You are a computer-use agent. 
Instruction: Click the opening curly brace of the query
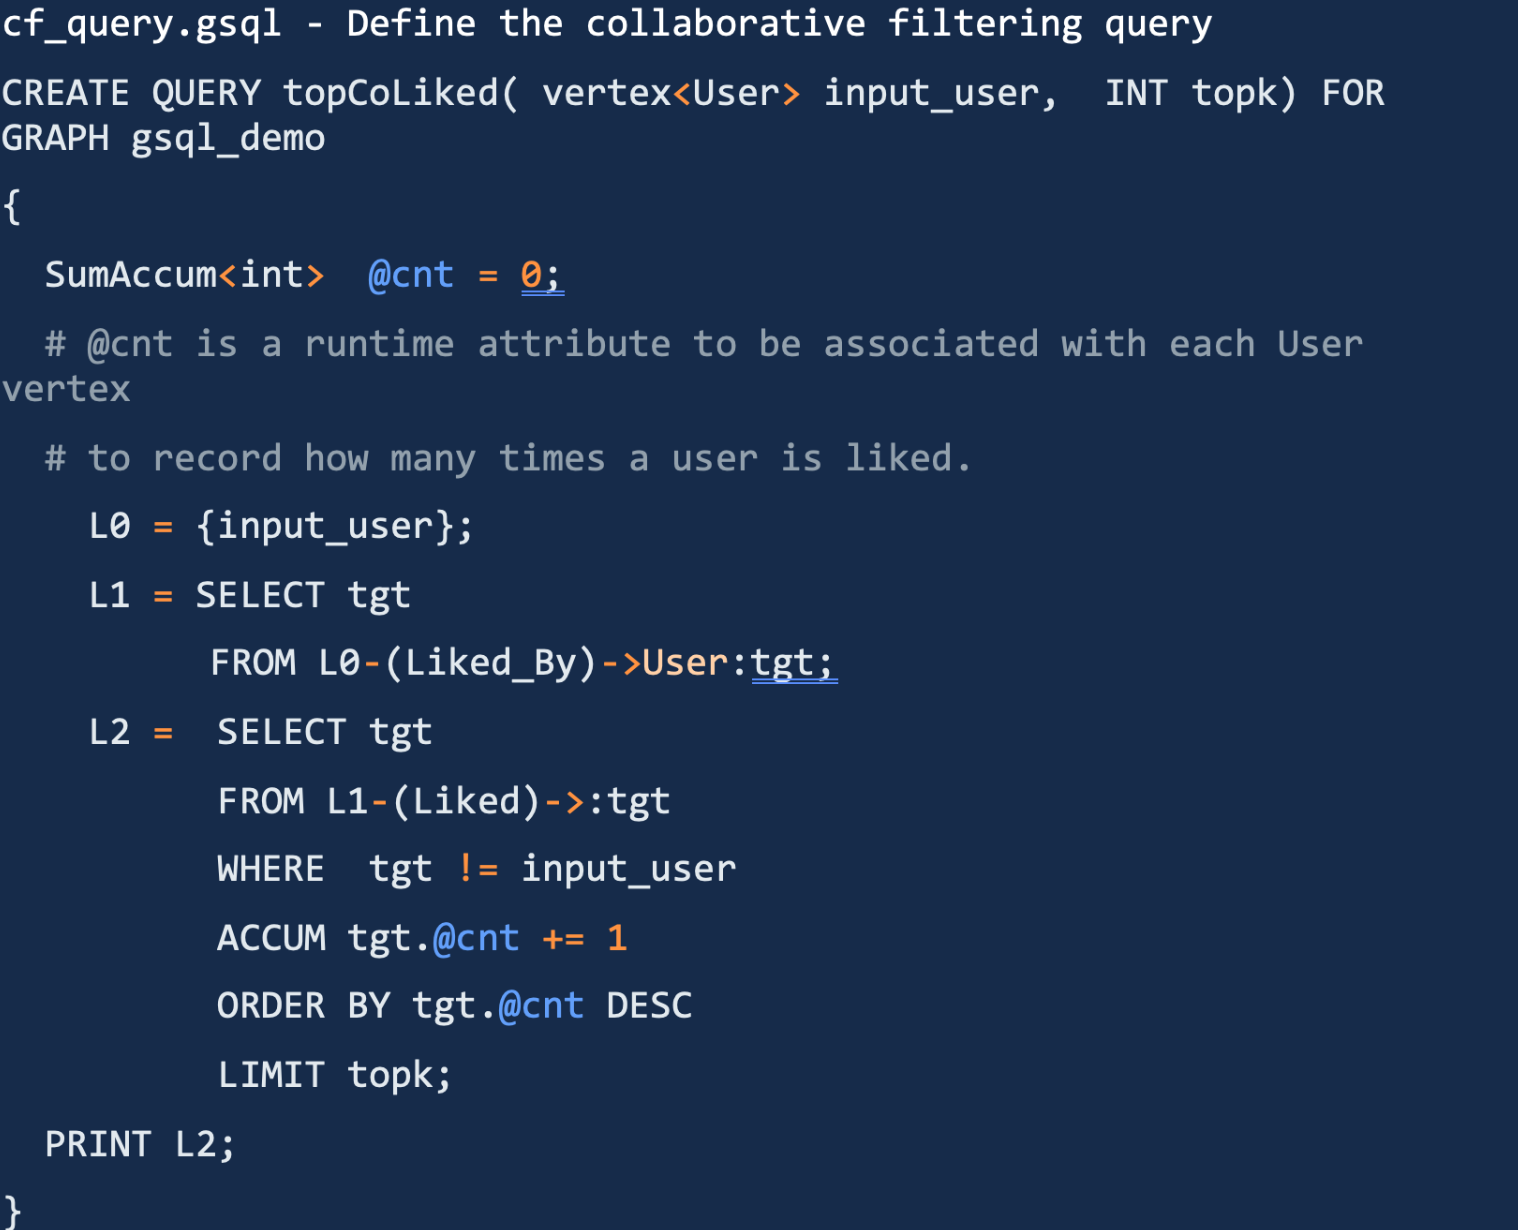click(x=12, y=207)
